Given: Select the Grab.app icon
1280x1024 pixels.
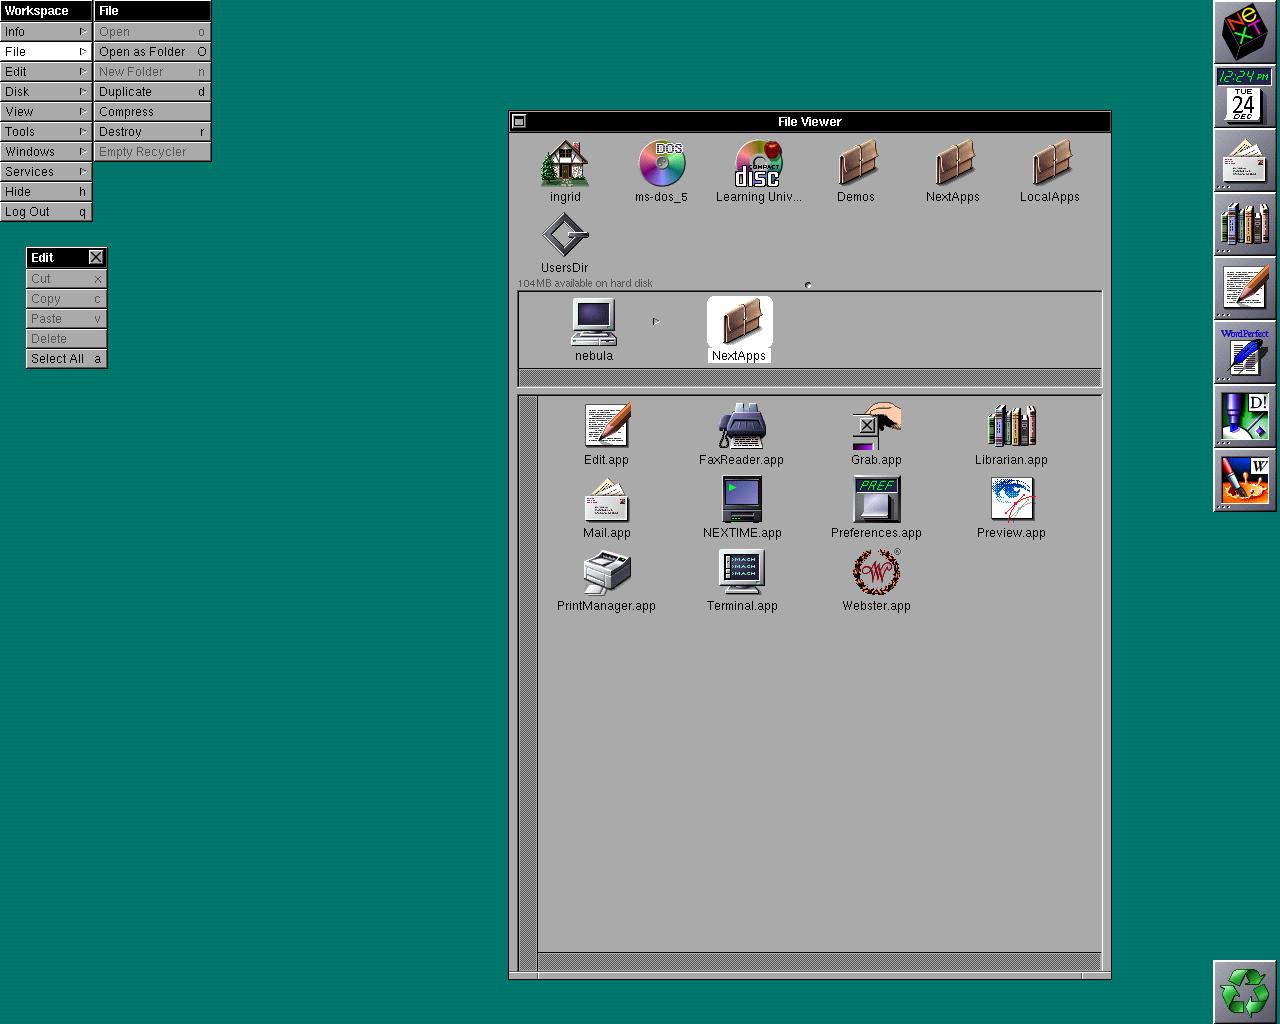Looking at the screenshot, I should [876, 427].
